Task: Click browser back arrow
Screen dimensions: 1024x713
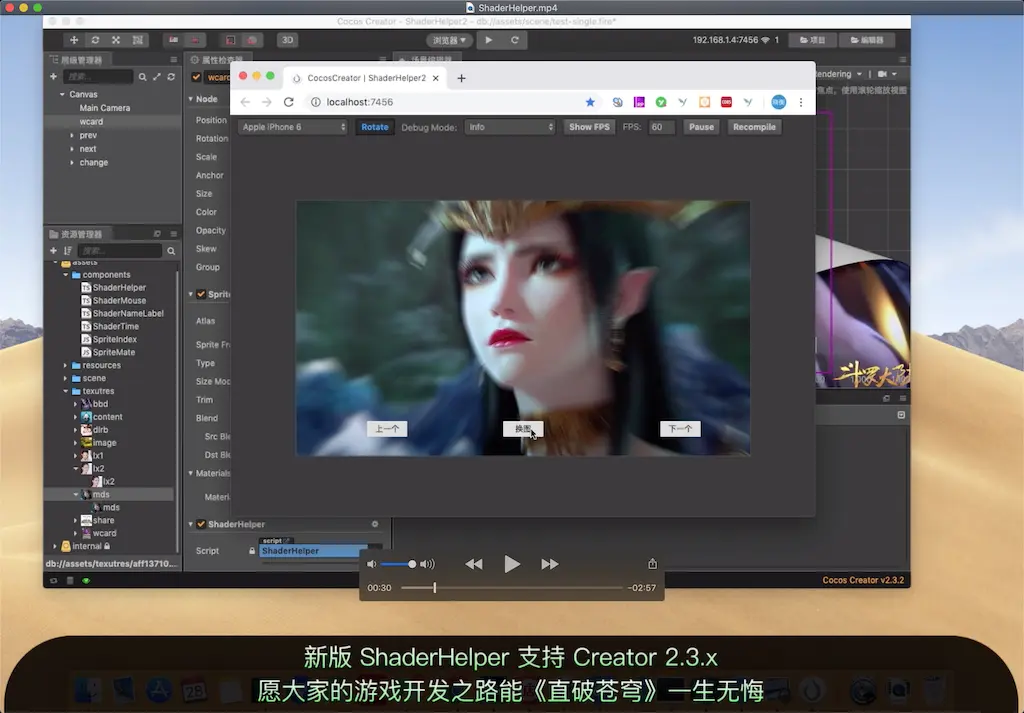Action: [246, 102]
